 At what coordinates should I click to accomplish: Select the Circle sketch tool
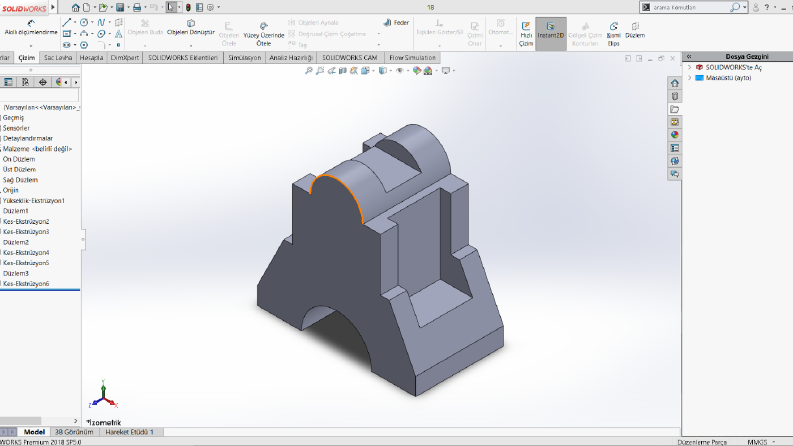(x=84, y=22)
